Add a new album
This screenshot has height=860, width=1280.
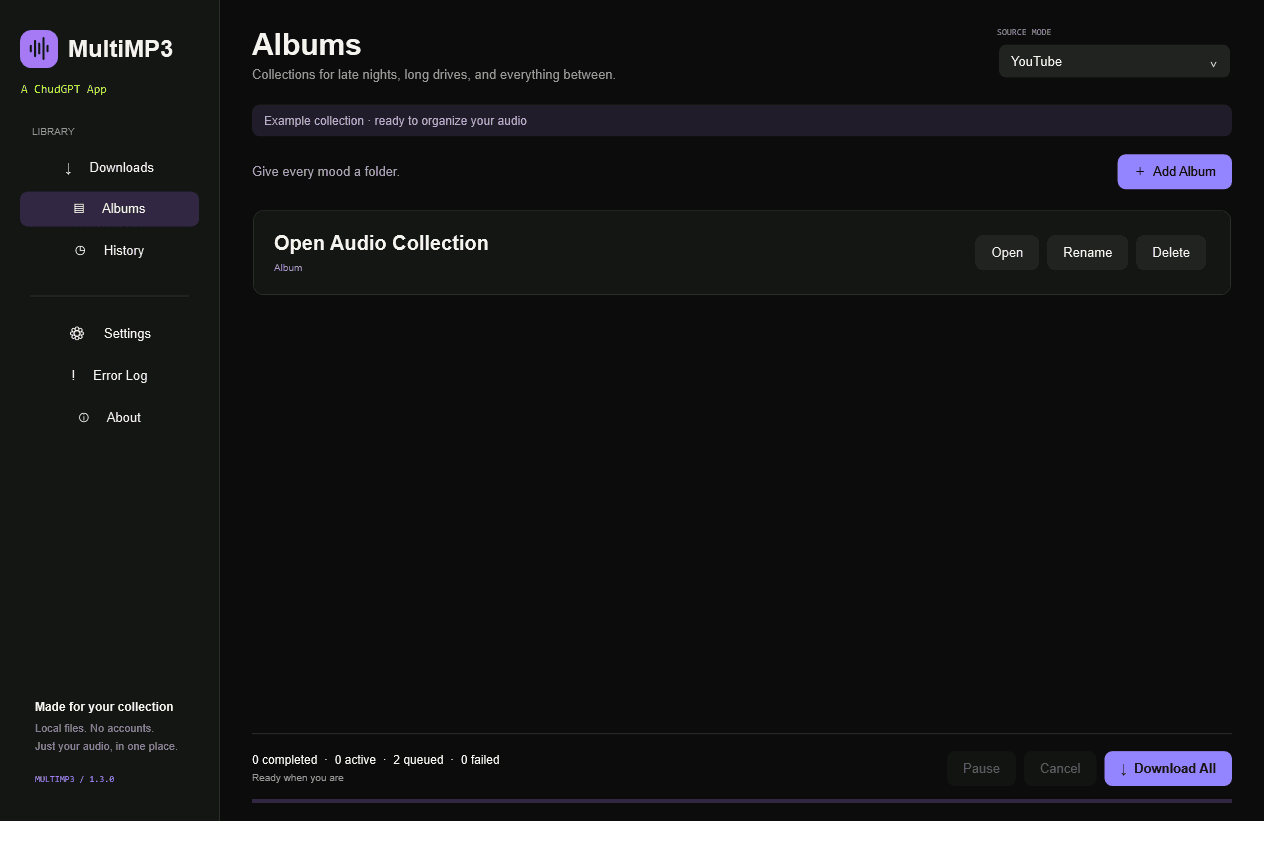[1174, 172]
